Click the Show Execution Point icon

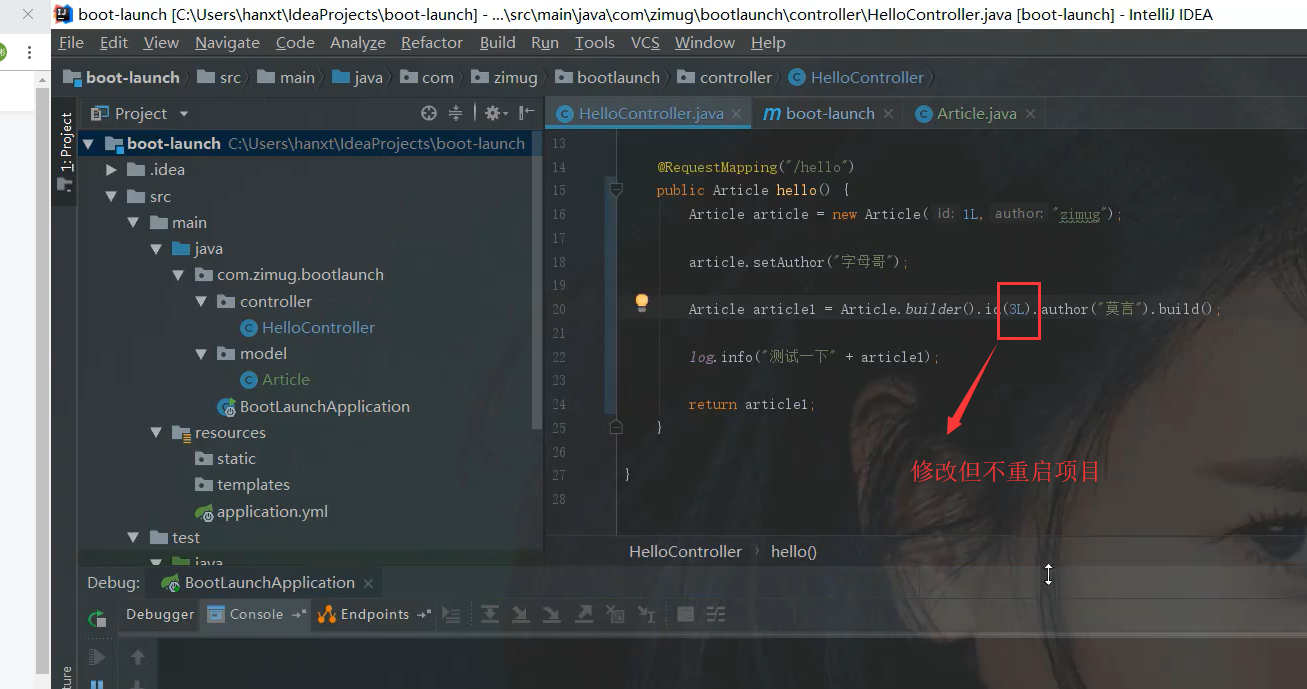[451, 615]
